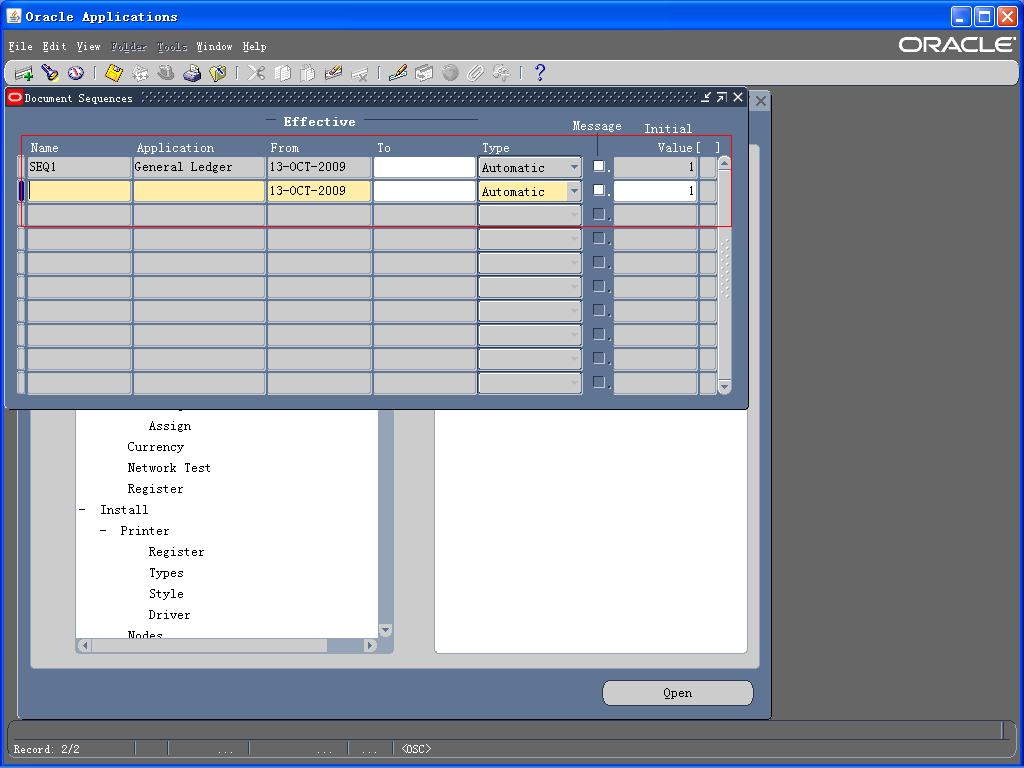Image resolution: width=1024 pixels, height=768 pixels.
Task: Open Window Help question mark icon
Action: point(540,73)
